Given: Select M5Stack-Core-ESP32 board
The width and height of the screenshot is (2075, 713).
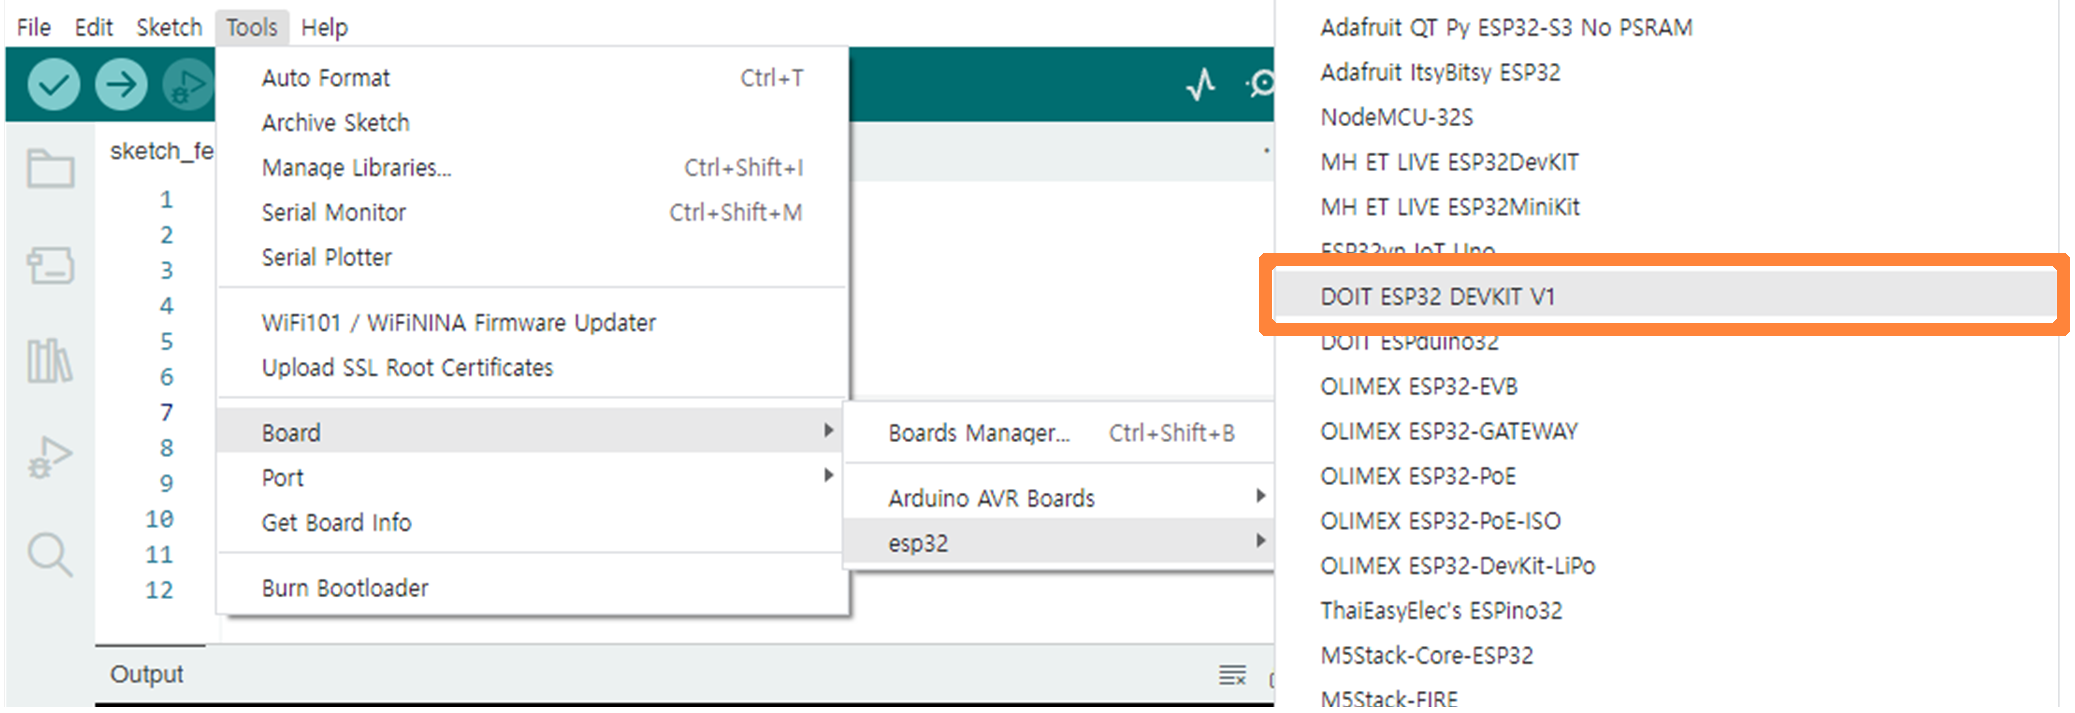Looking at the screenshot, I should [1665, 655].
